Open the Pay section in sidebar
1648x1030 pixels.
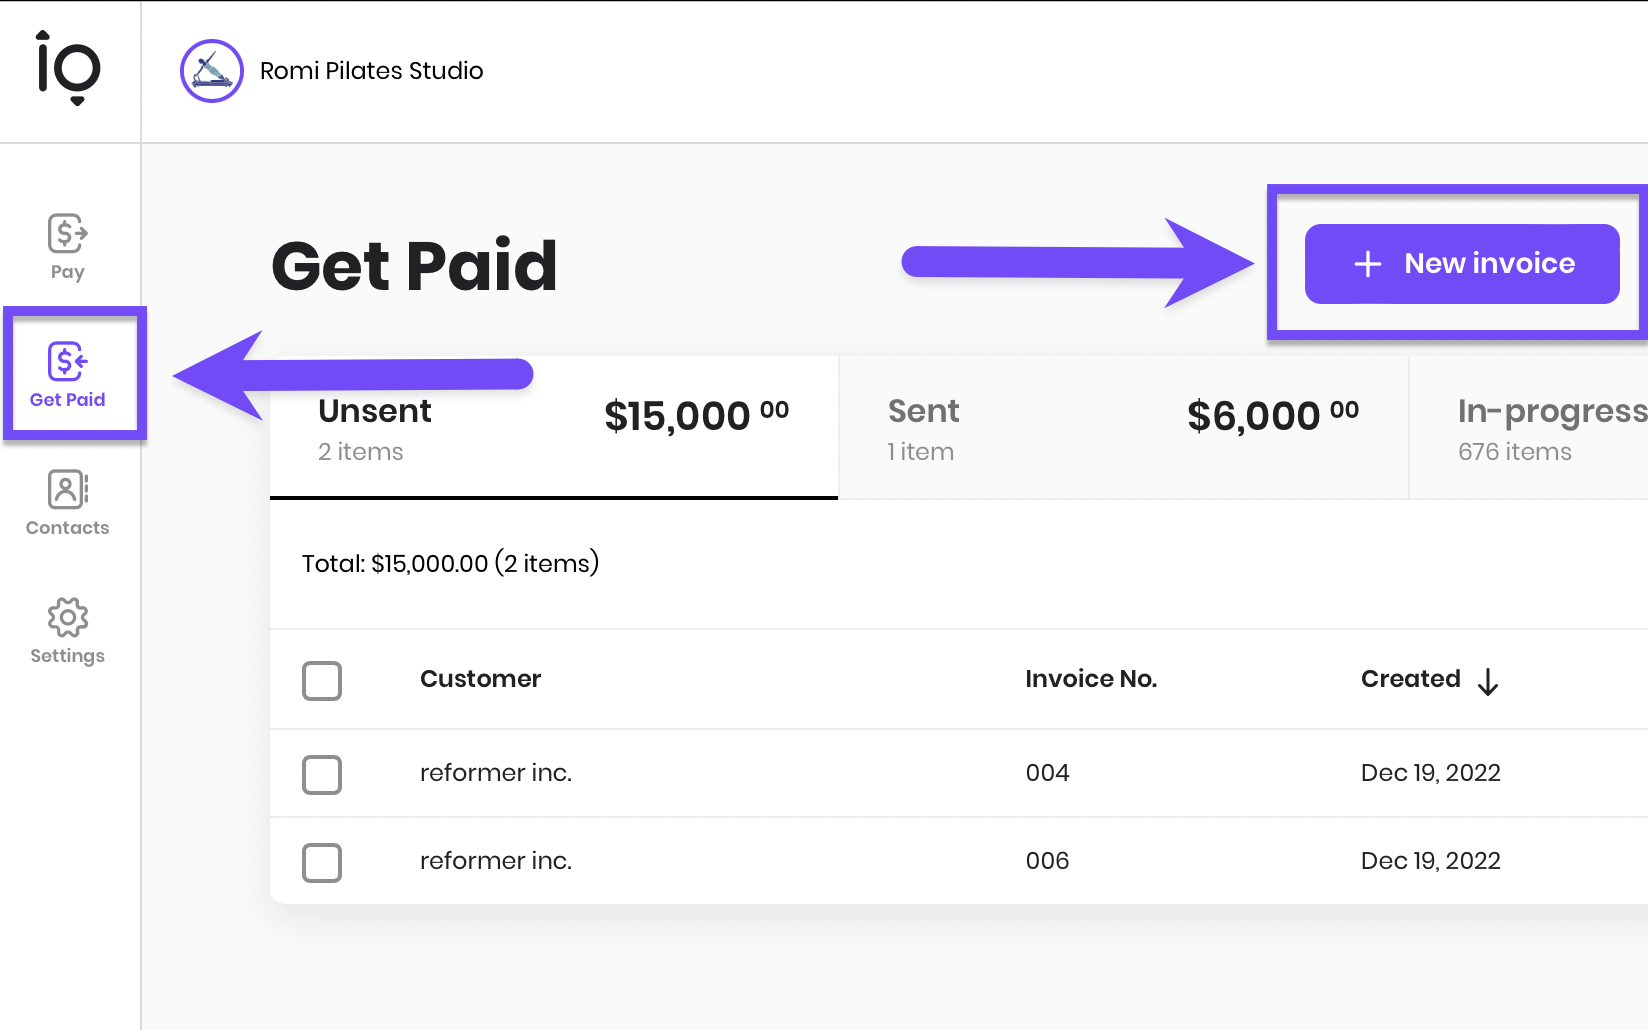(68, 247)
